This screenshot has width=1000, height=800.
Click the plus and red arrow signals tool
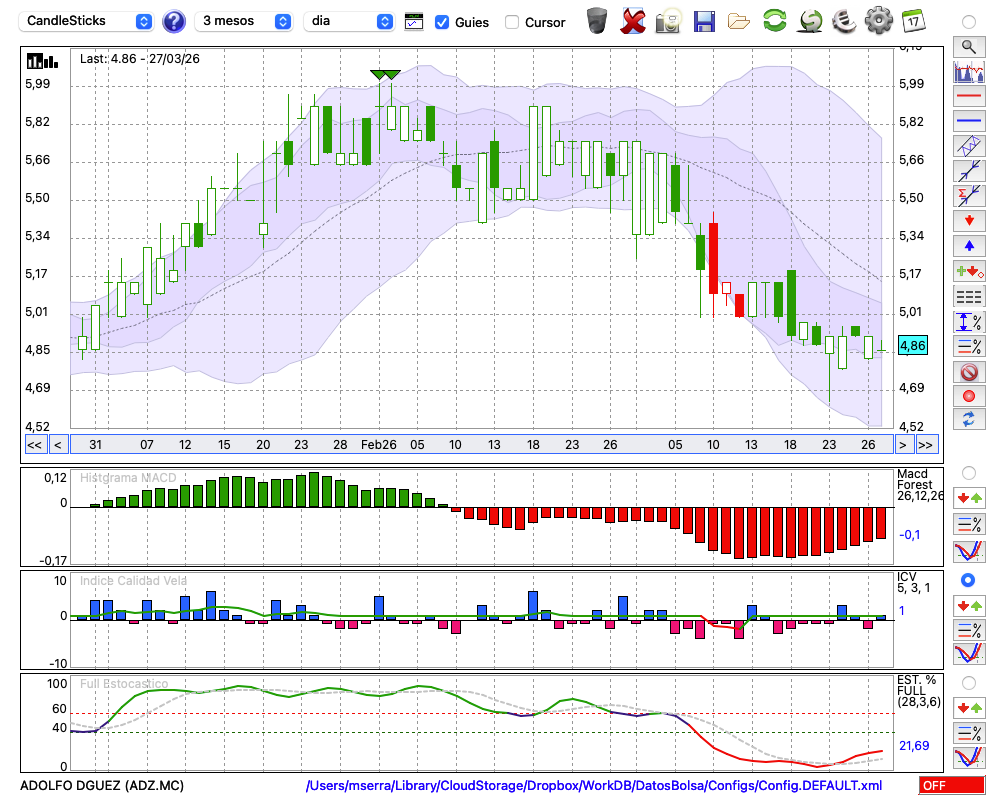pyautogui.click(x=969, y=271)
